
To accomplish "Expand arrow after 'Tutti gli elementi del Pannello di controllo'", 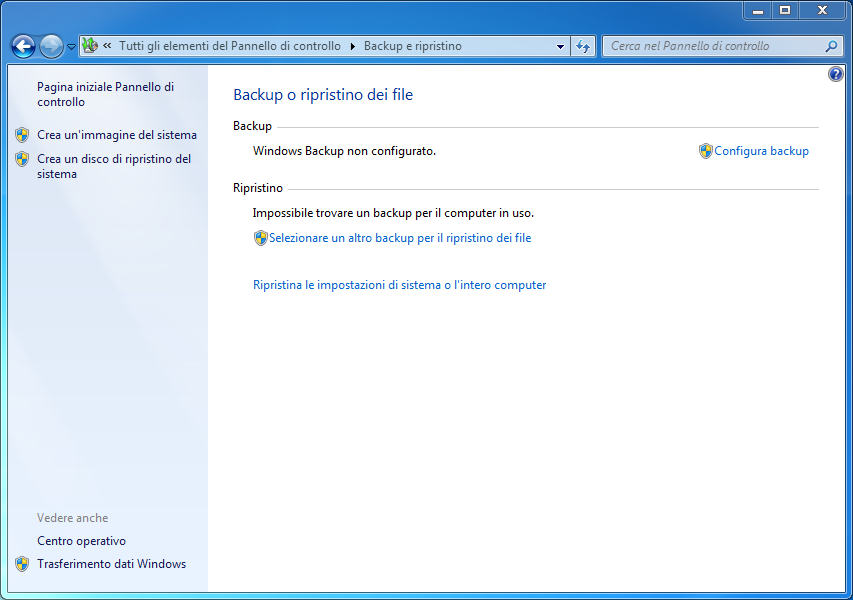I will coord(353,46).
